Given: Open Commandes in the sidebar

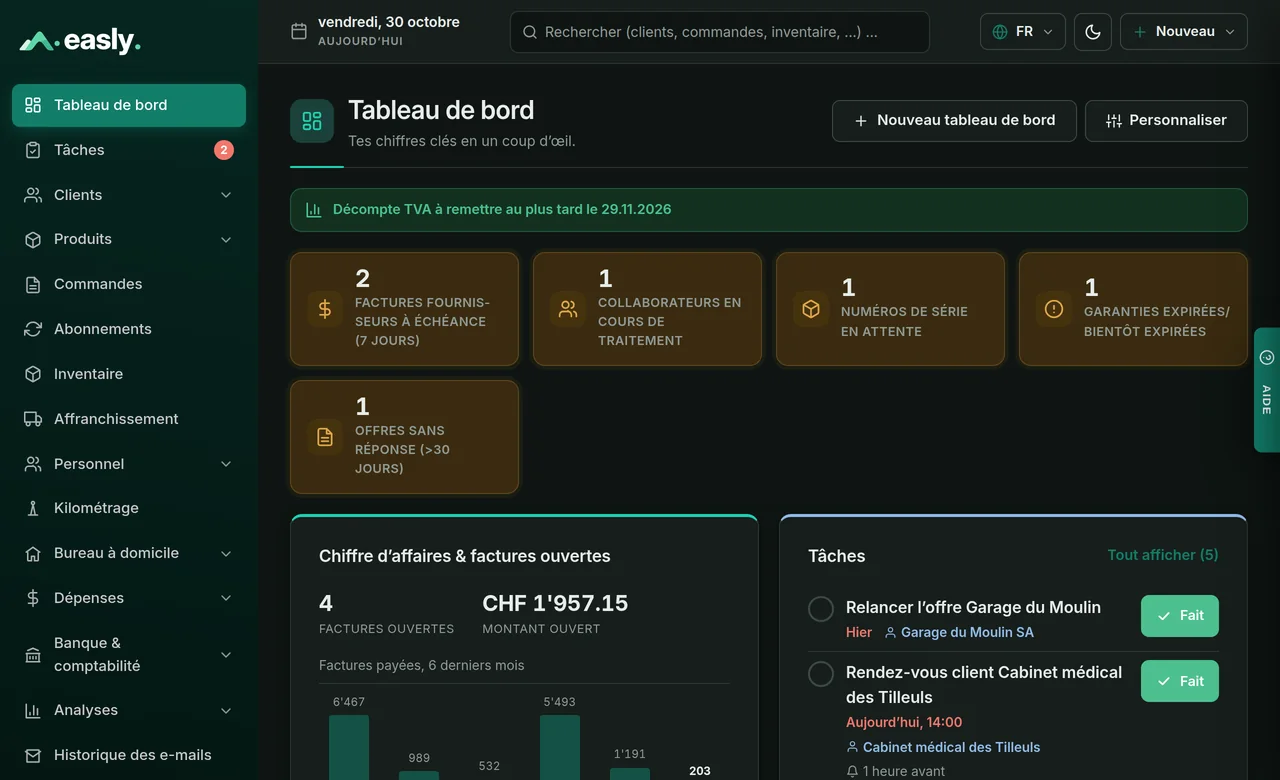Looking at the screenshot, I should (129, 284).
